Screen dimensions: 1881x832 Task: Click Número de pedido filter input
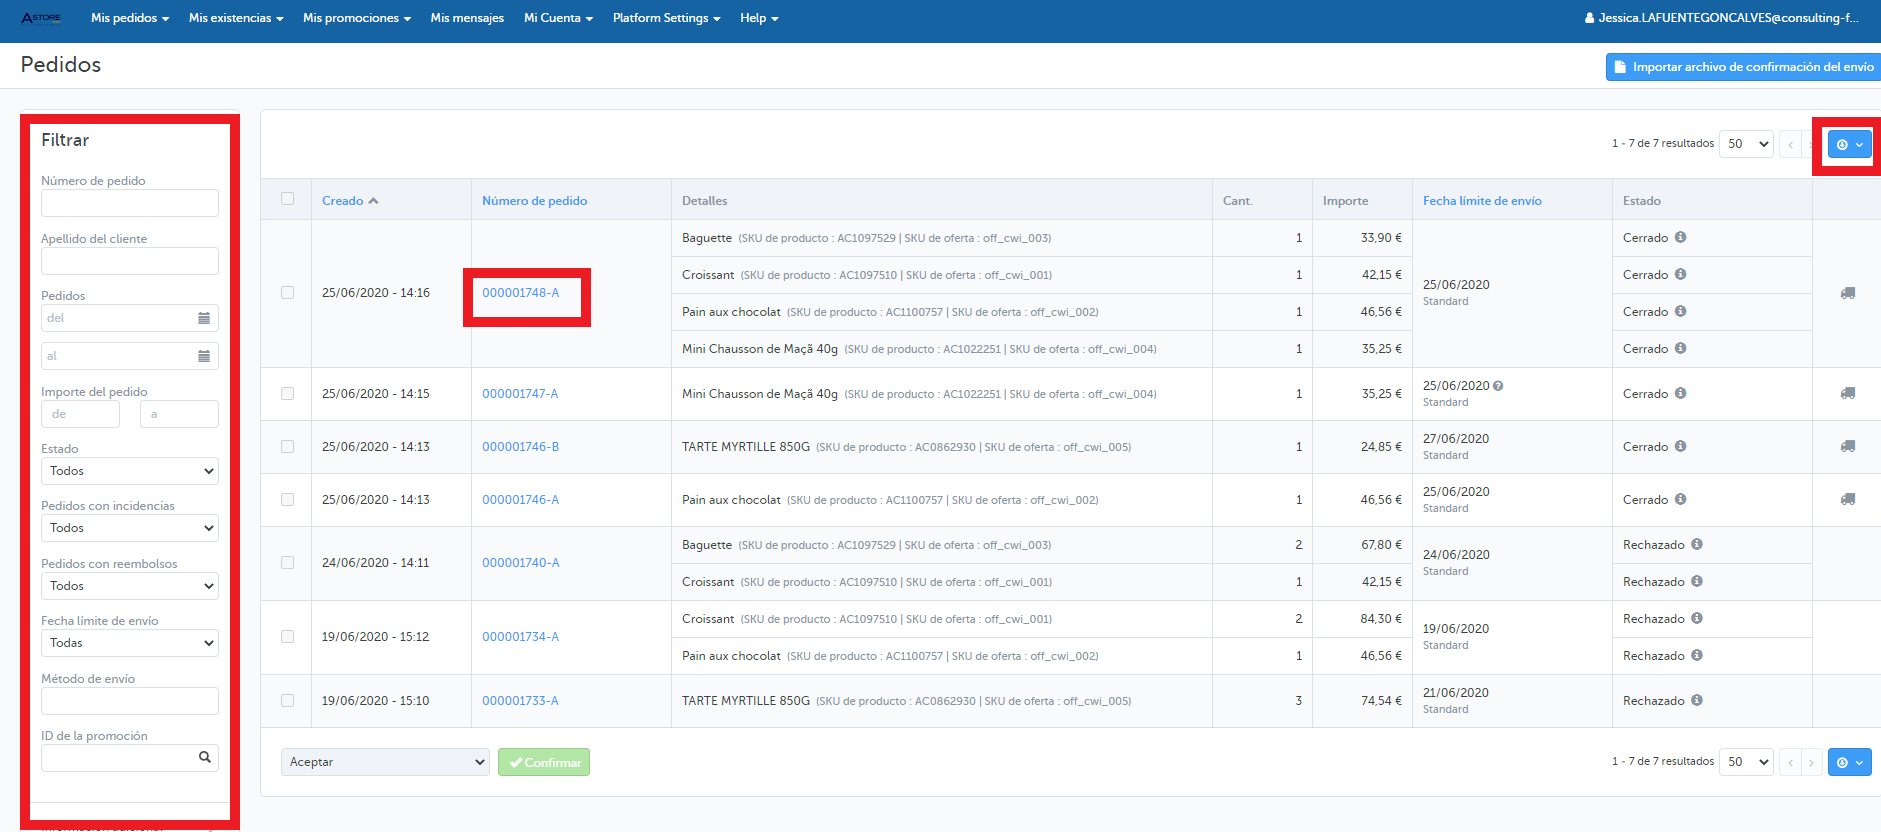click(130, 203)
